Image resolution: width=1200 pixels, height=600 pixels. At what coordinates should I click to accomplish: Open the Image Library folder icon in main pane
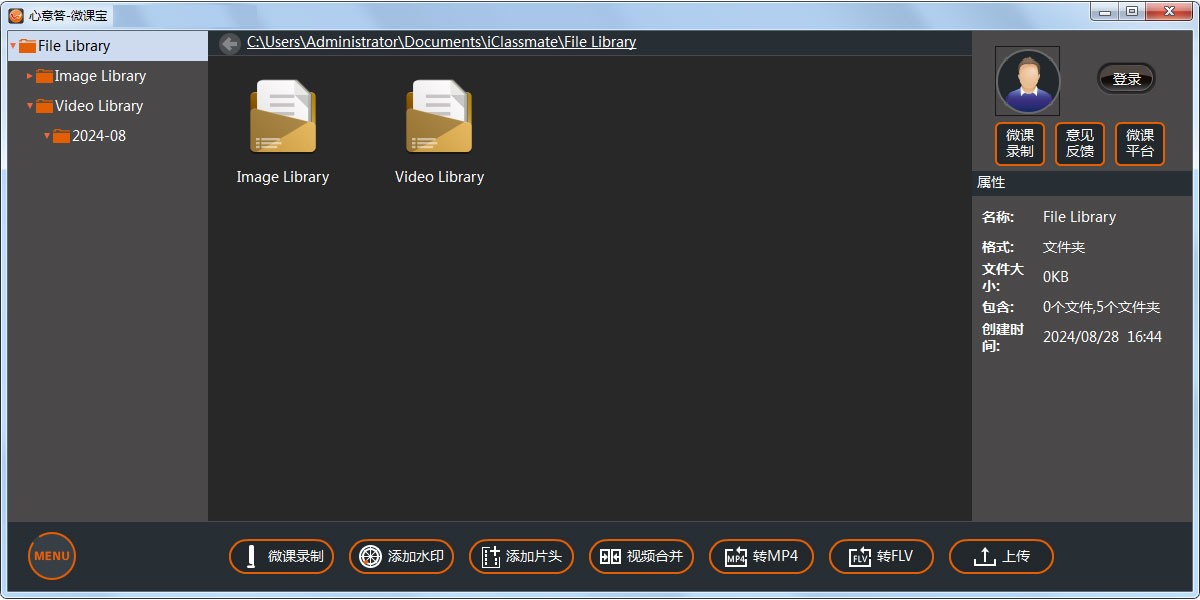tap(283, 117)
